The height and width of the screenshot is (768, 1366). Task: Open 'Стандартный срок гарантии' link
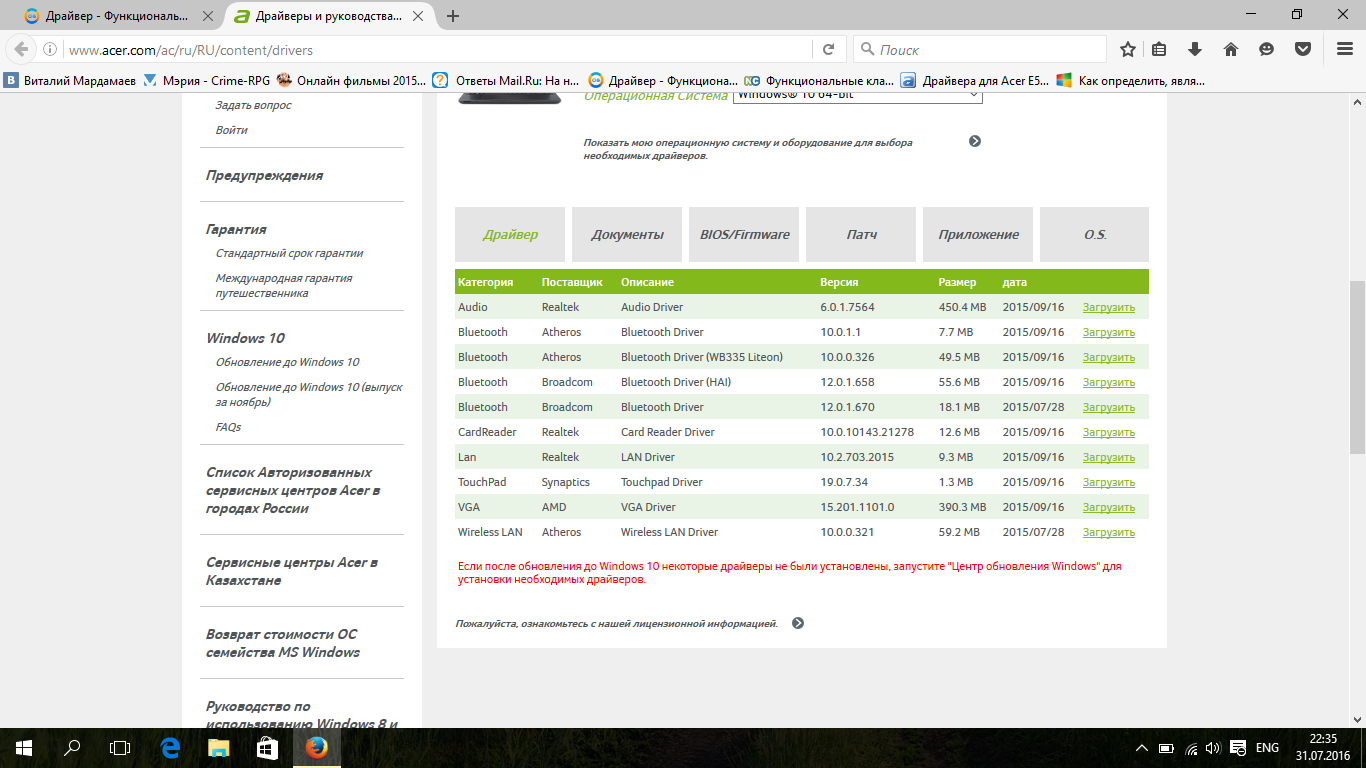pos(290,253)
